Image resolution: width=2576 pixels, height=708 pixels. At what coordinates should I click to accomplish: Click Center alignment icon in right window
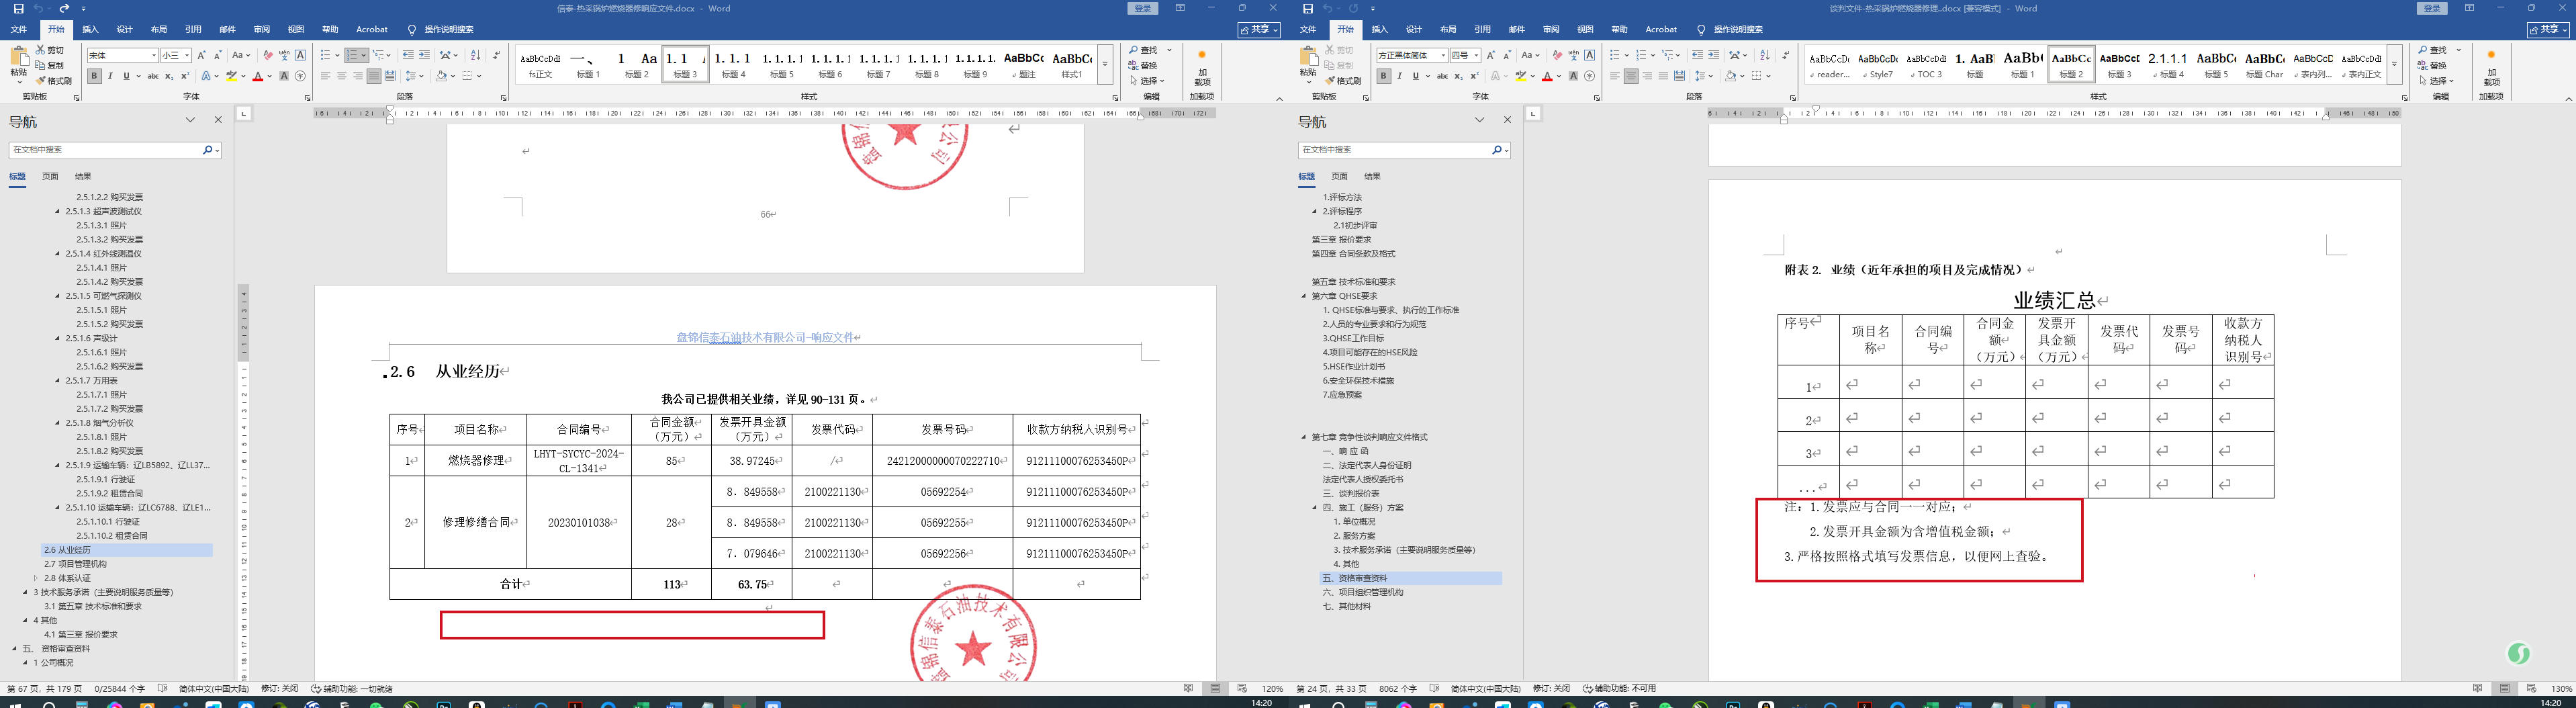tap(1631, 76)
